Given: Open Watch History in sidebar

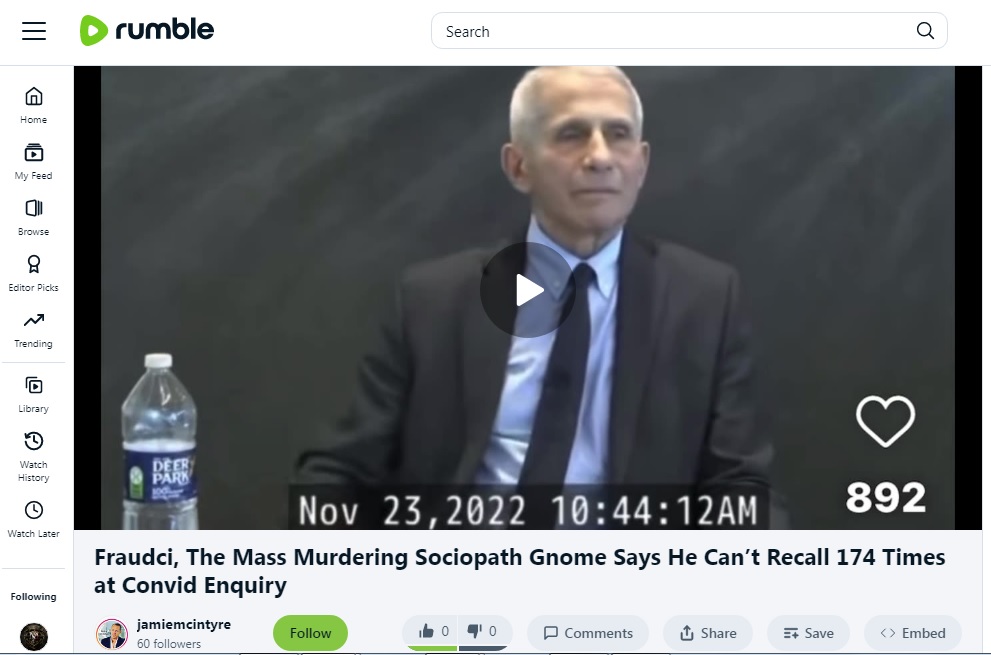Looking at the screenshot, I should click(x=33, y=456).
